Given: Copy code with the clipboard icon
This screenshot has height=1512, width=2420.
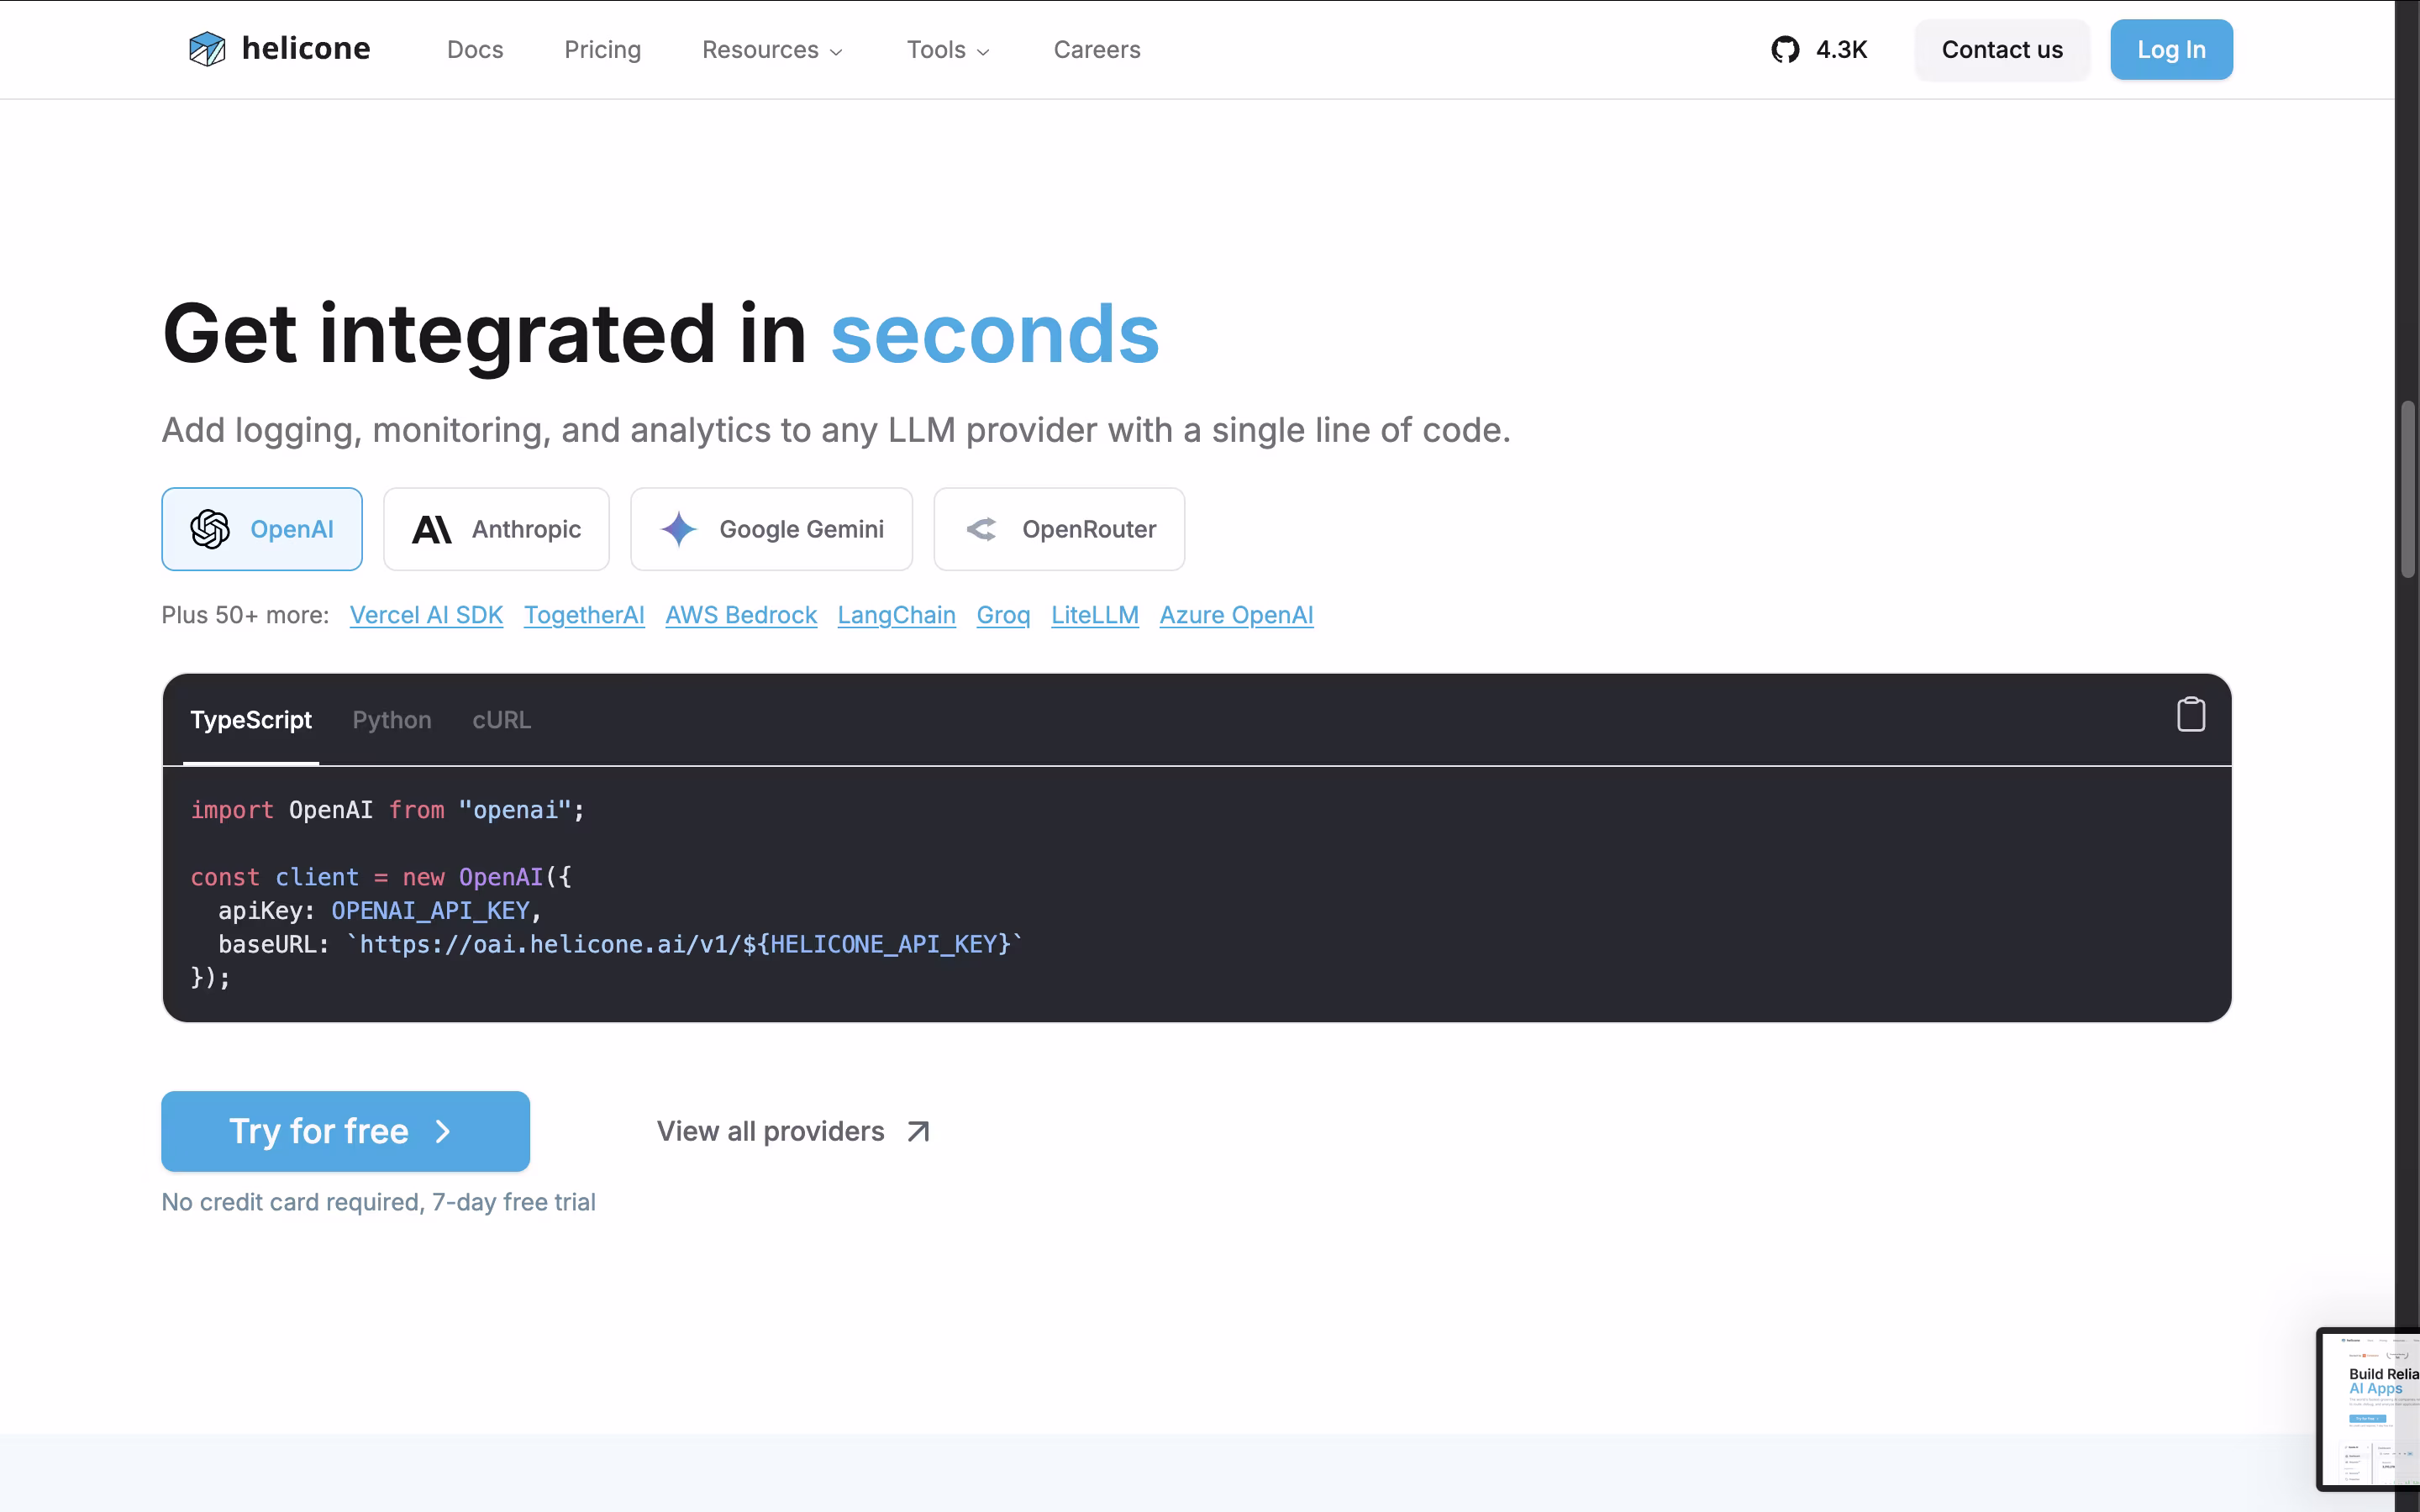Looking at the screenshot, I should (2190, 715).
